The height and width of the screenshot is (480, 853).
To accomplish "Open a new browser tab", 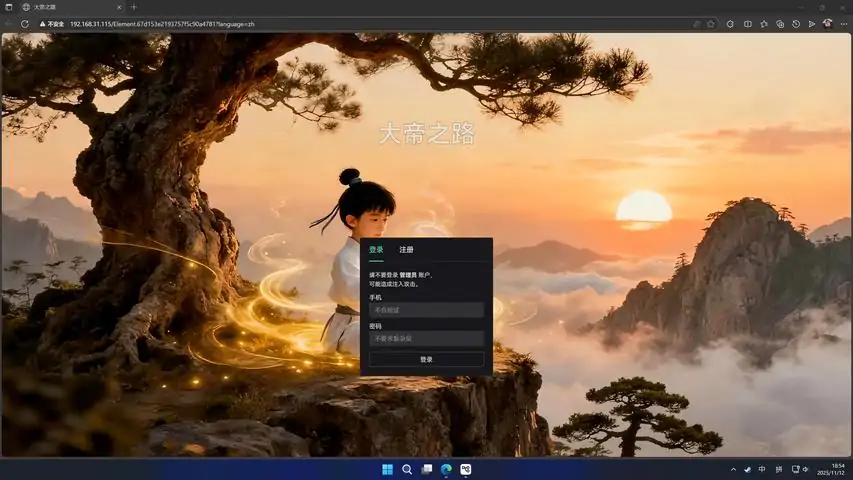I will [134, 7].
